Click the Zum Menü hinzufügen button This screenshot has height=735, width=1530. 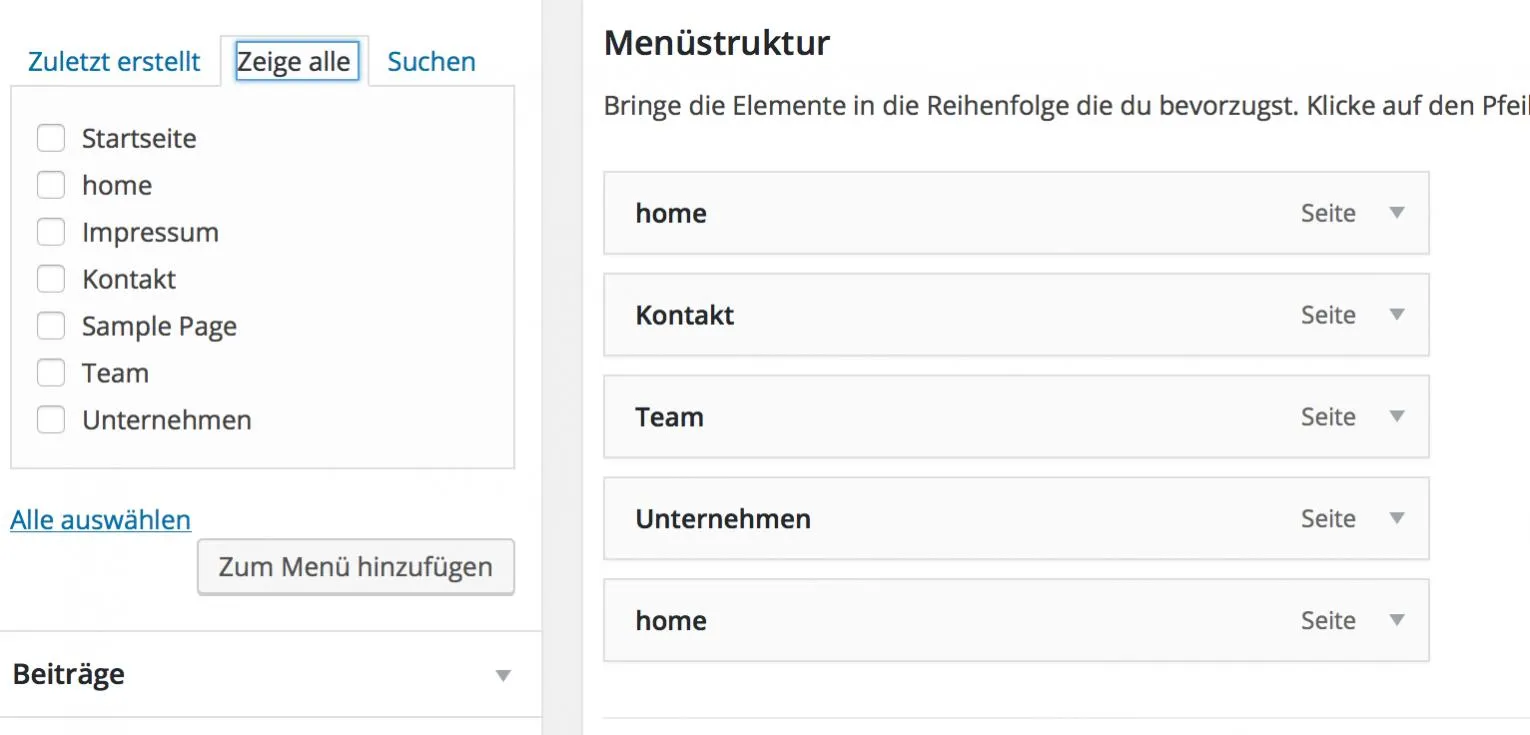(x=356, y=567)
